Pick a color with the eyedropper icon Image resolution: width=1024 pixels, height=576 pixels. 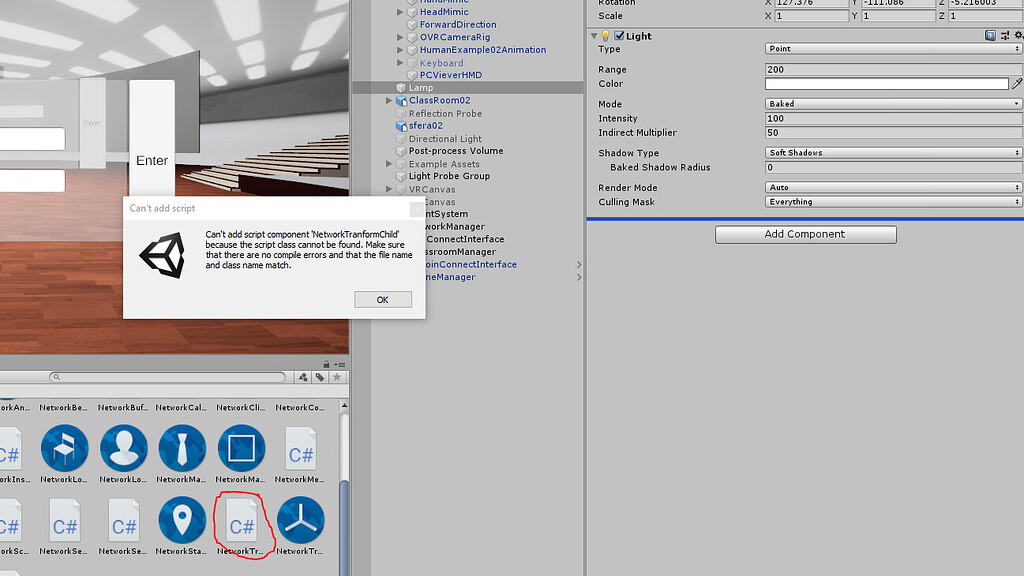(1017, 84)
